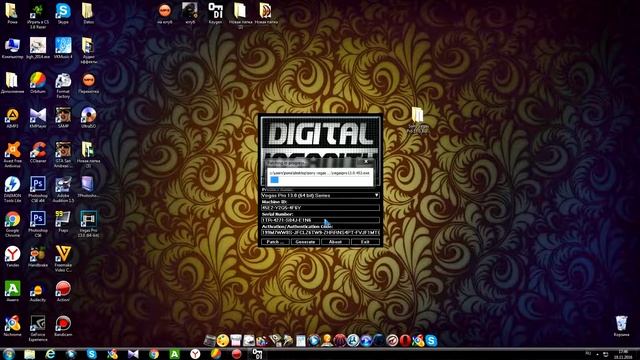
Task: Open the KMPlayer desktop shortcut
Action: (x=38, y=118)
